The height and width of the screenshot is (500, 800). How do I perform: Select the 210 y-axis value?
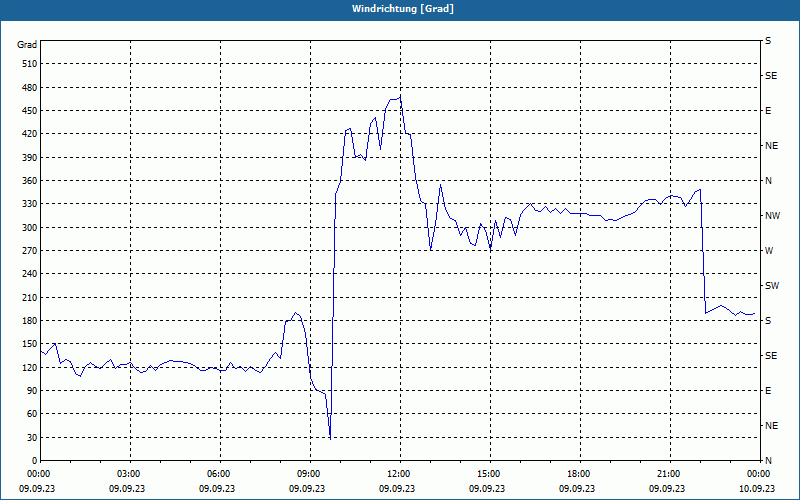pyautogui.click(x=30, y=297)
